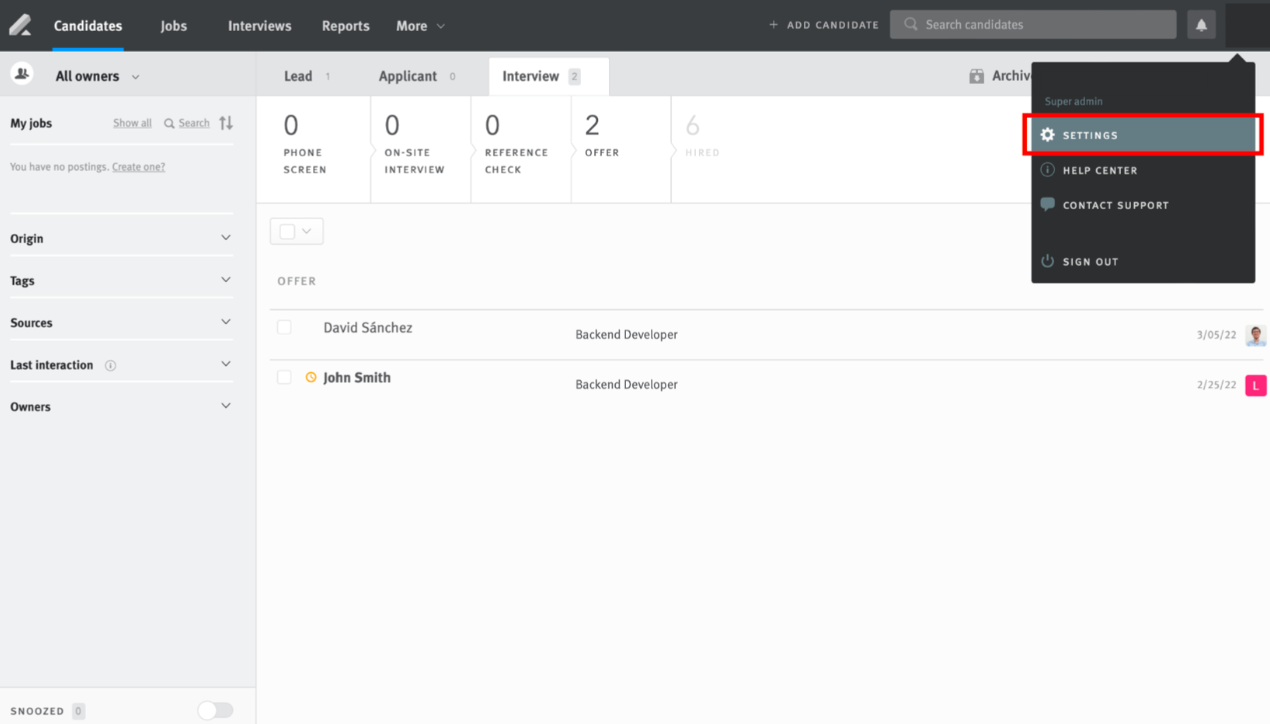
Task: Click Add Candidate in the top bar
Action: pyautogui.click(x=823, y=24)
